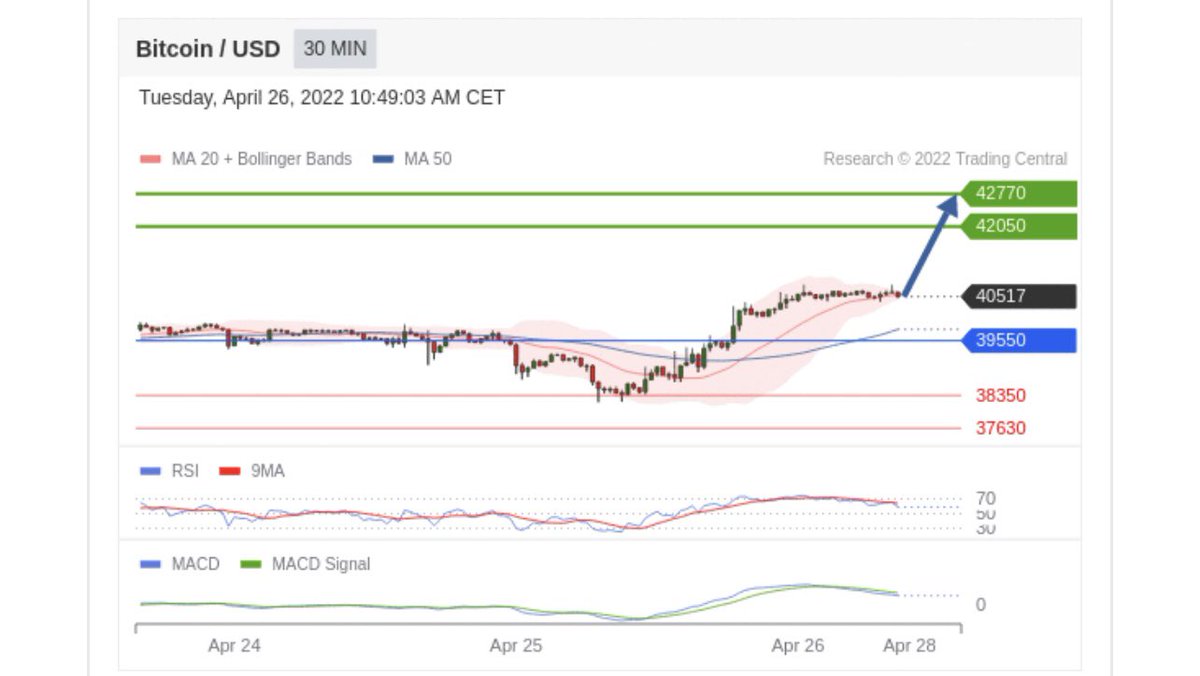Click the pink MA 20 legend swatch
The image size is (1200, 676).
[150, 159]
